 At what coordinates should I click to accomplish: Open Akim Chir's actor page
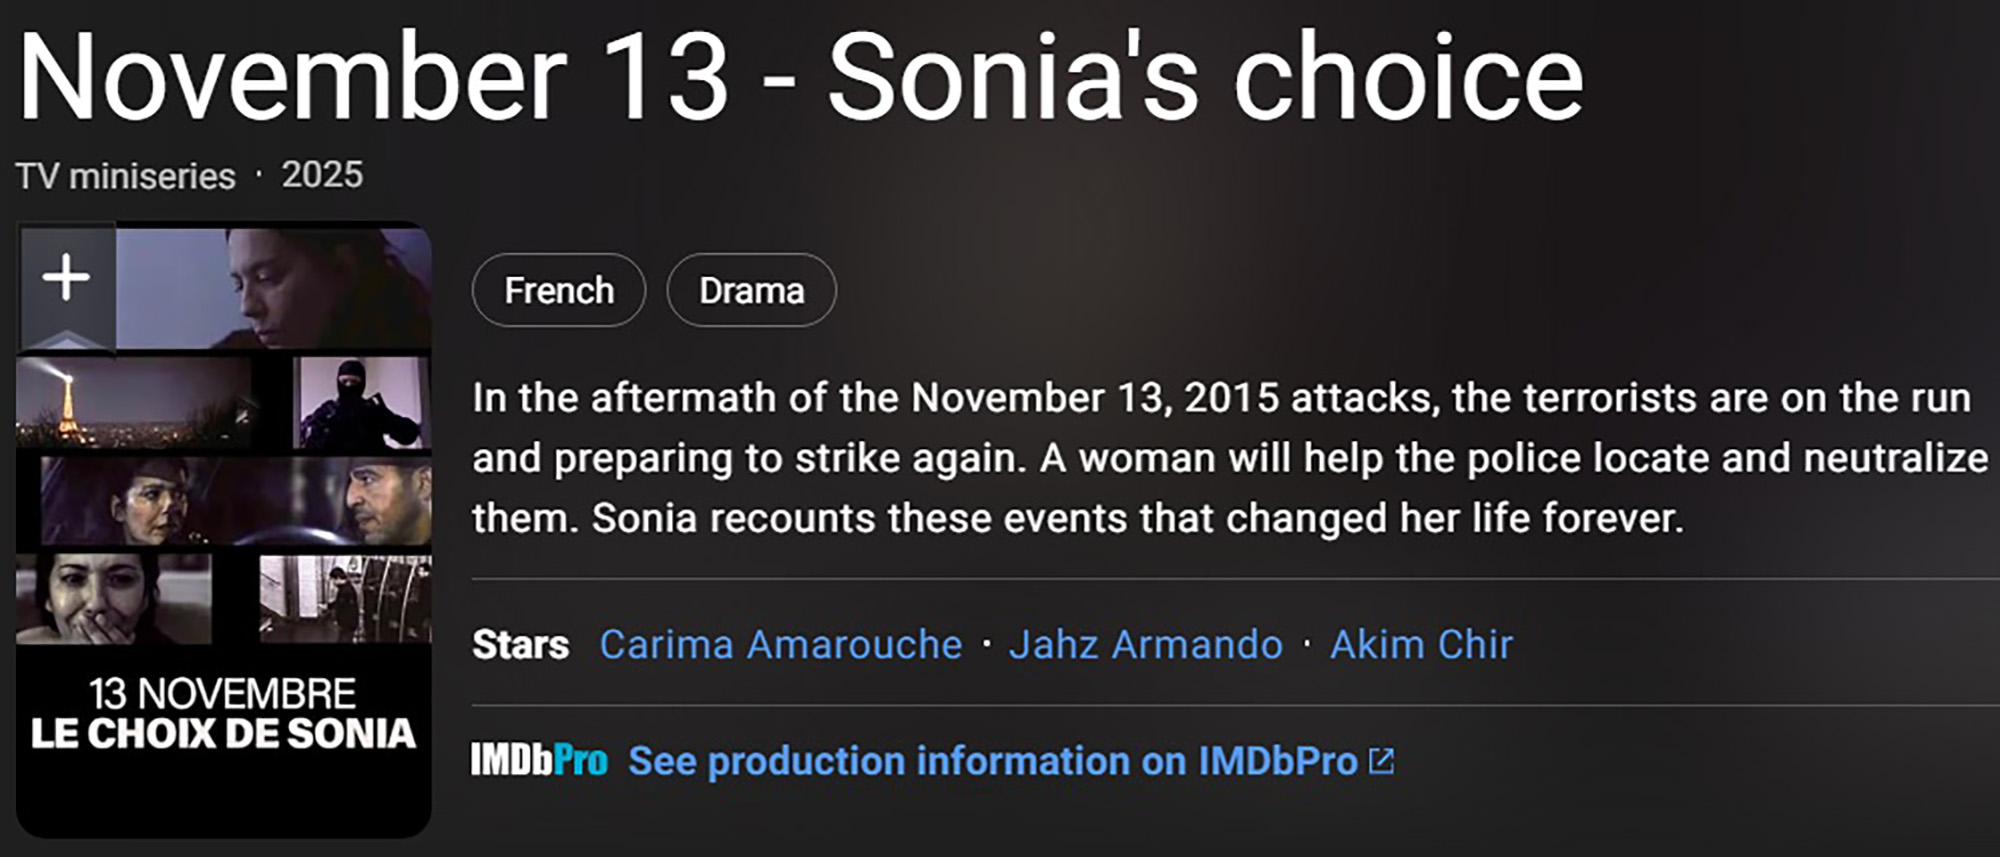pyautogui.click(x=1421, y=645)
